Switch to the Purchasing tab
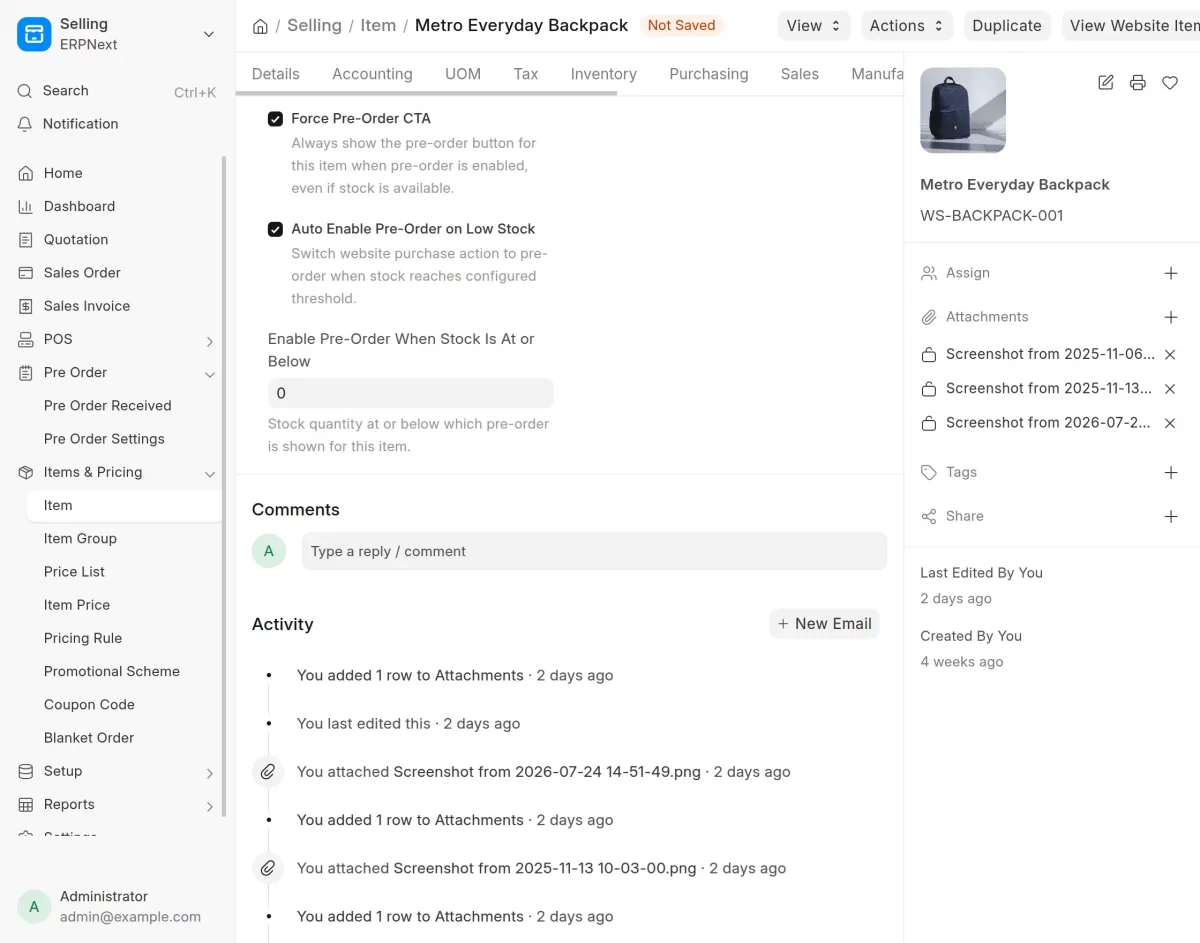 click(709, 74)
